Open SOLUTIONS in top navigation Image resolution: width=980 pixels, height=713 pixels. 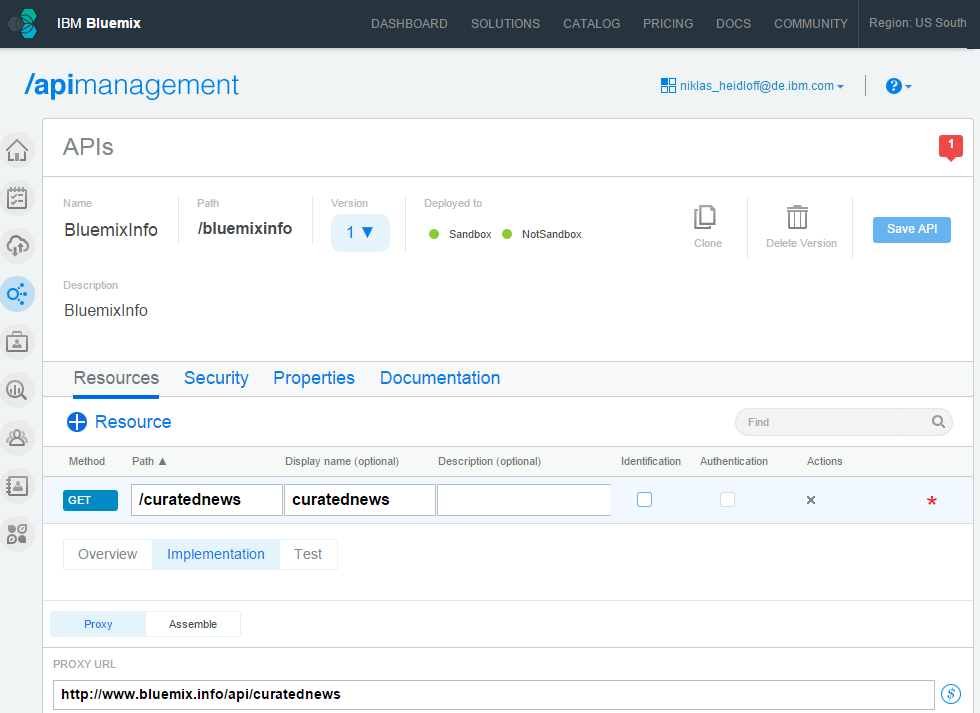[505, 24]
